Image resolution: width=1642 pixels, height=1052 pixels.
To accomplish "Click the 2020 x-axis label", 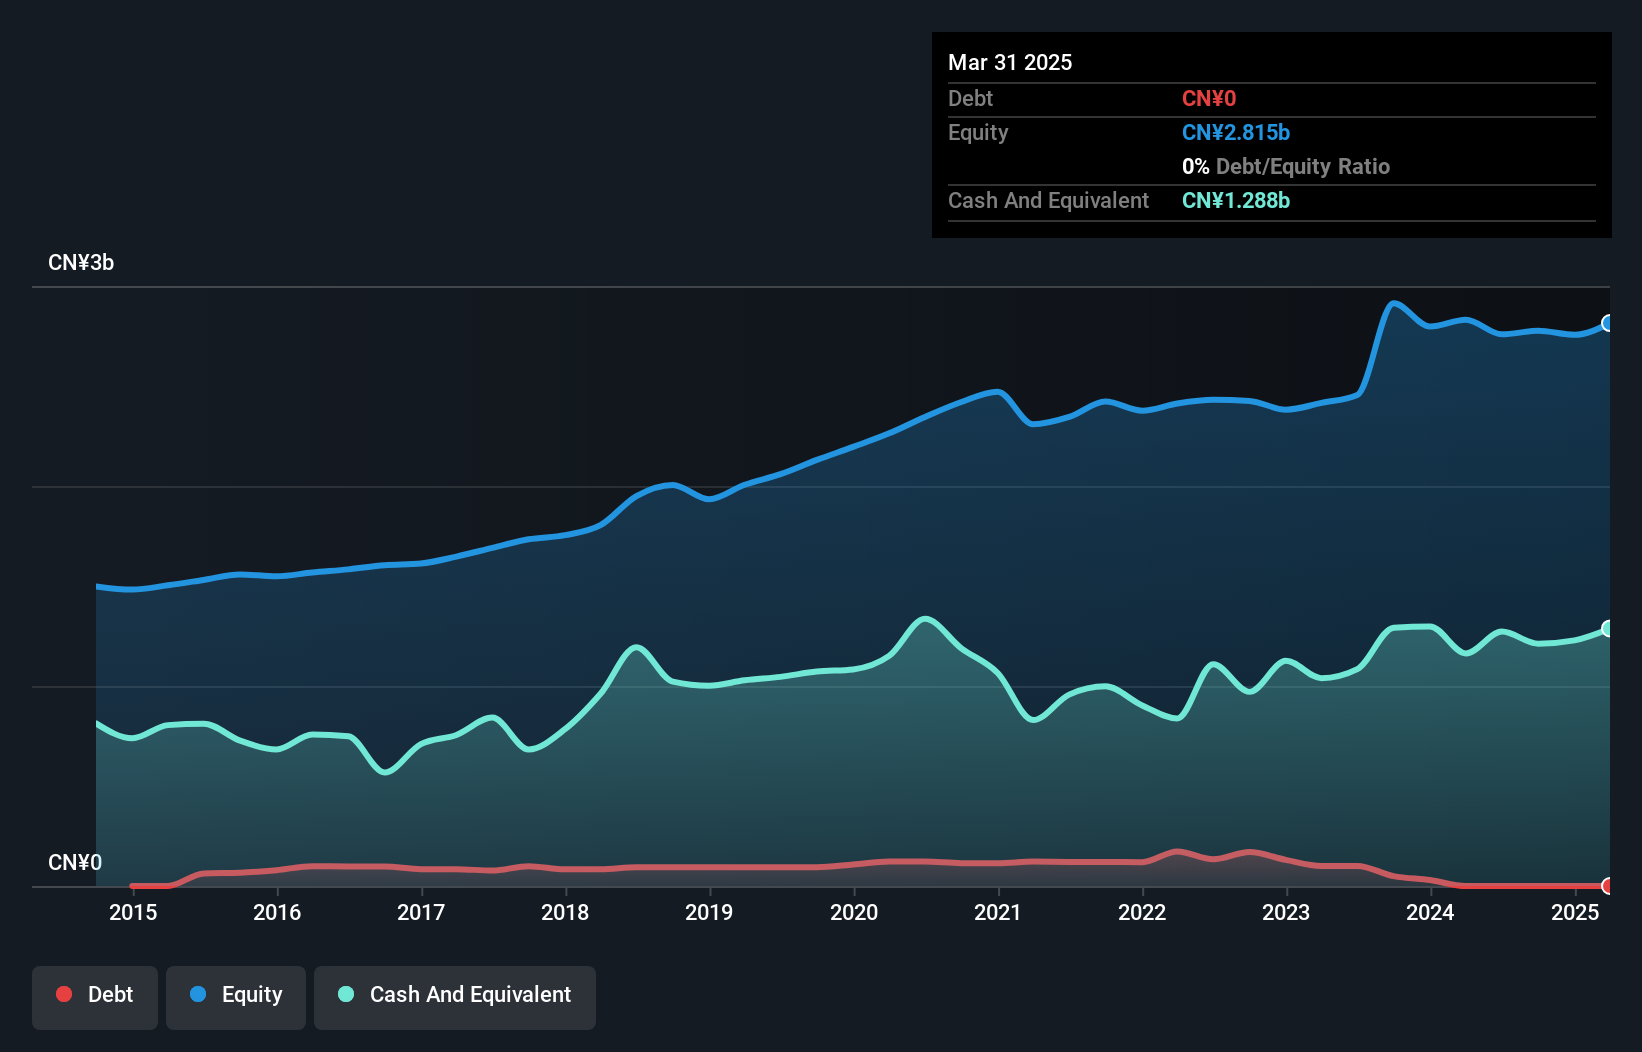I will [854, 912].
